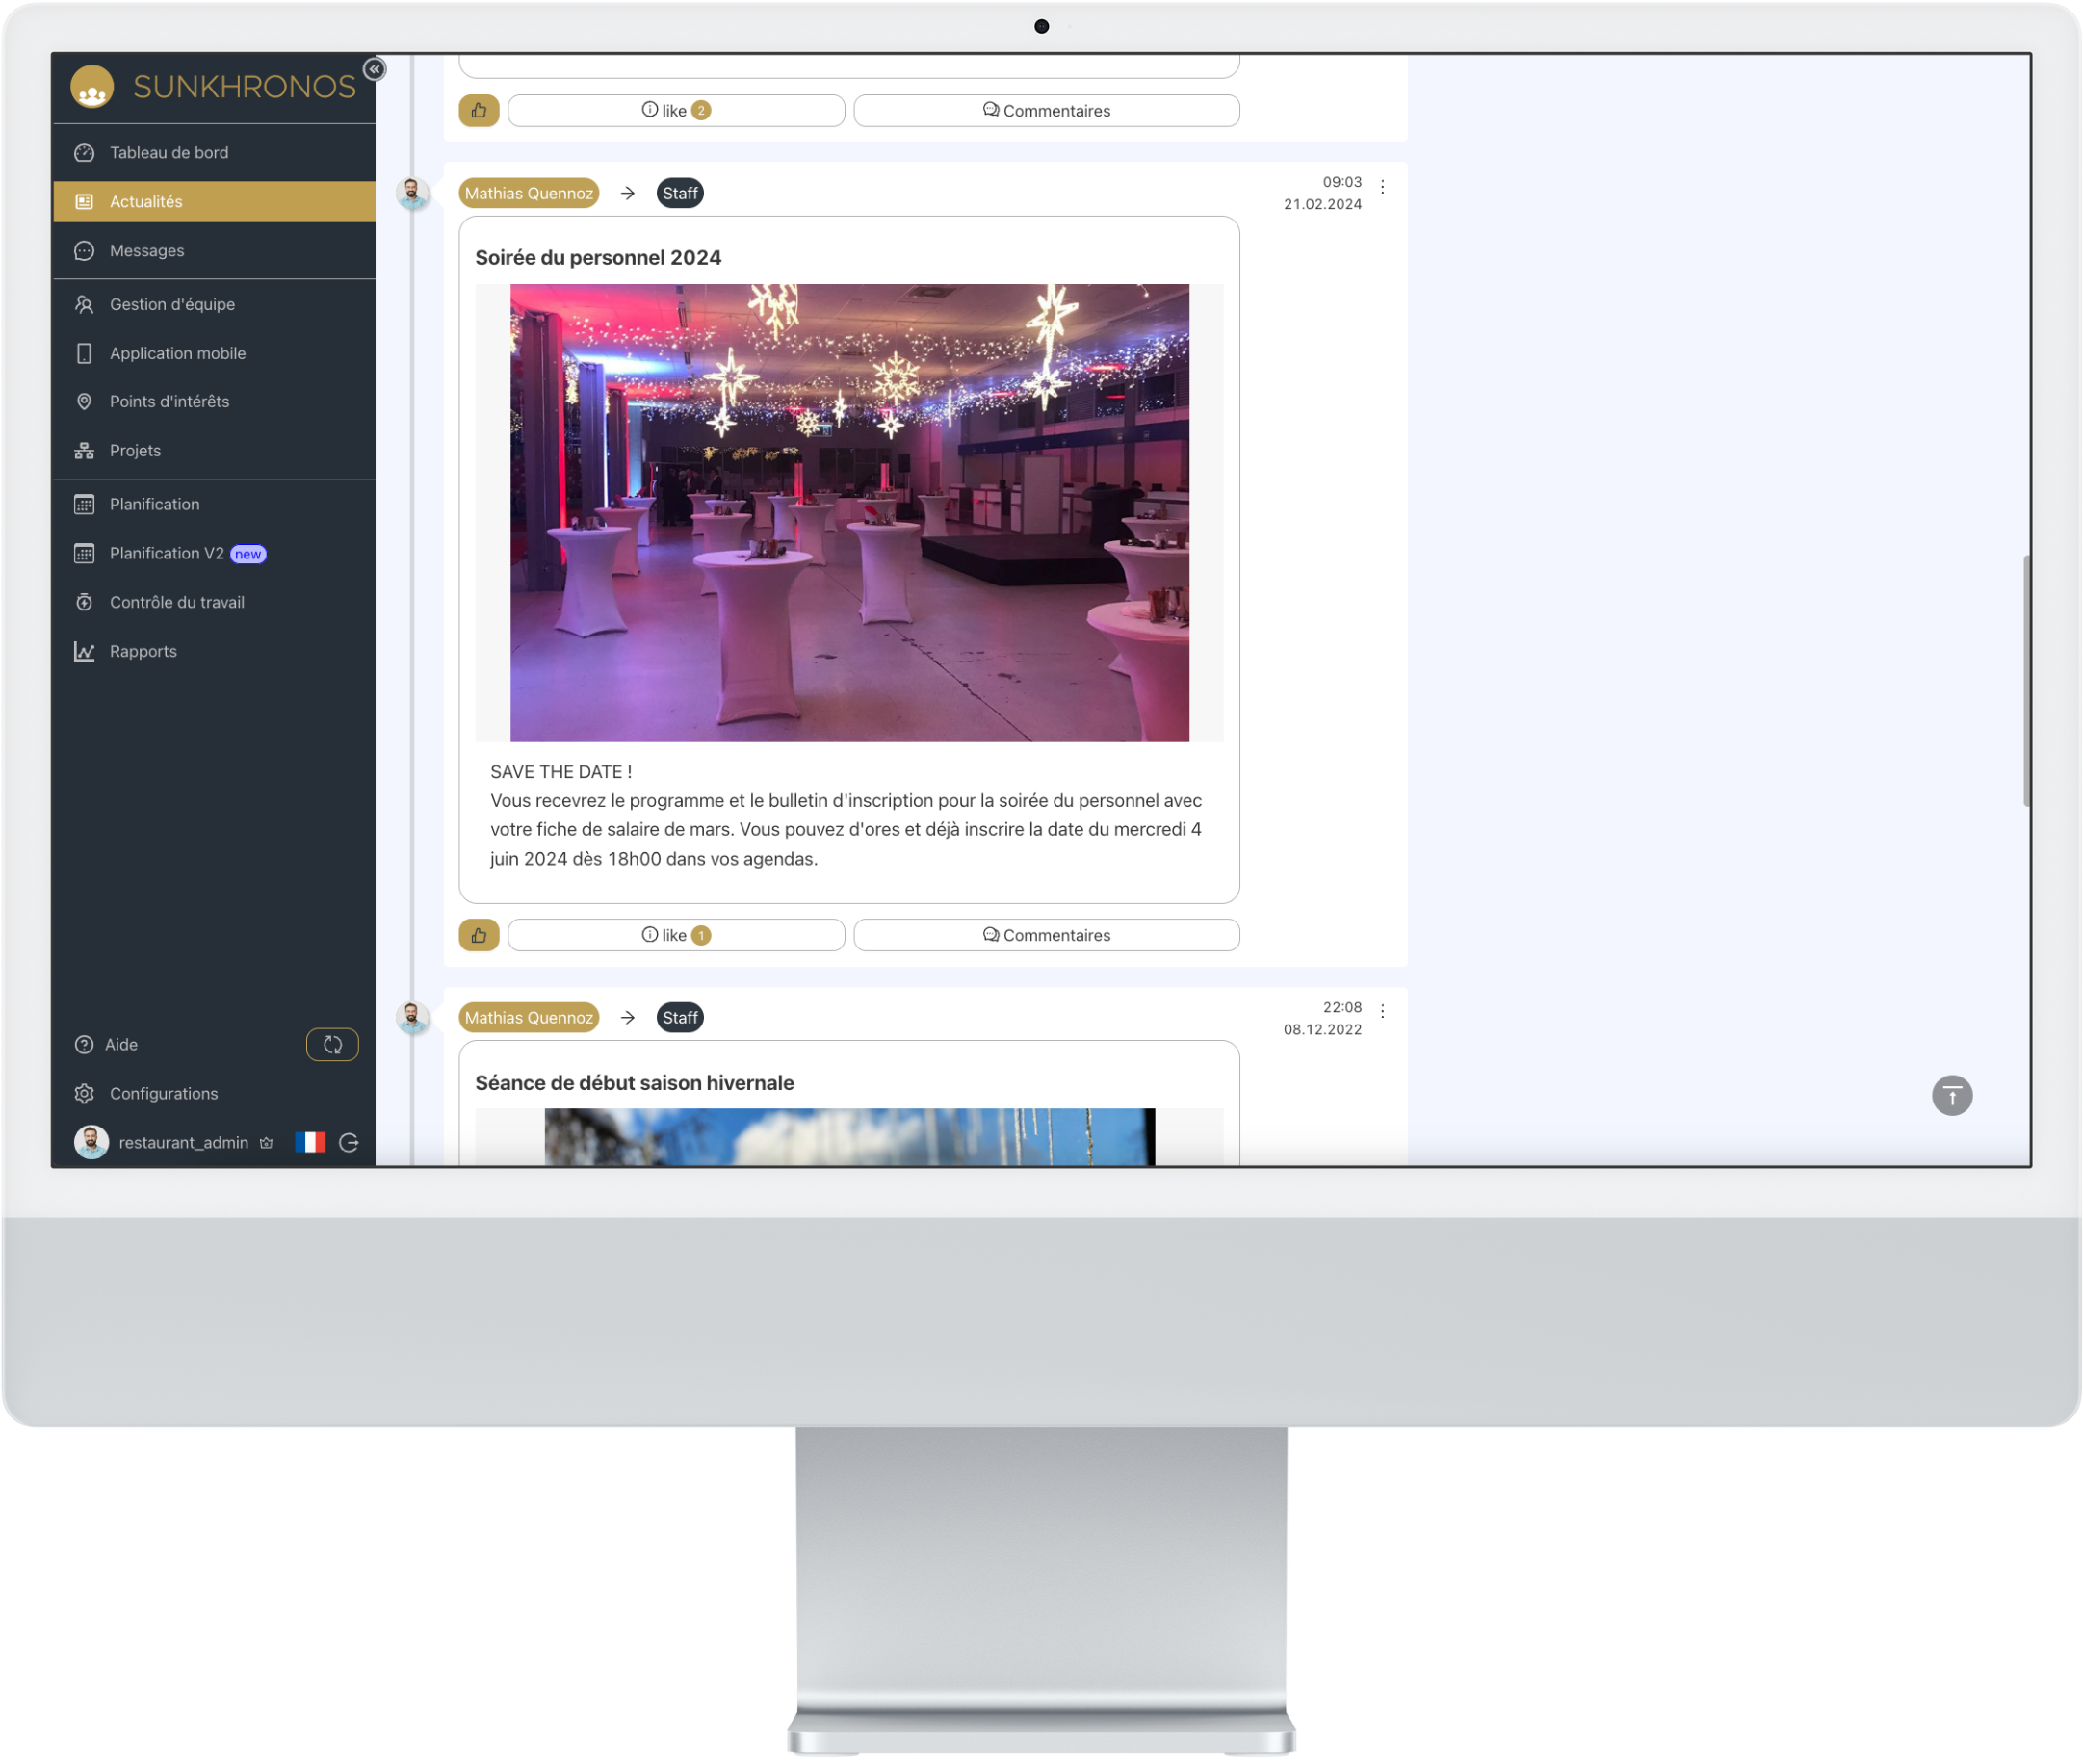View likes list showing 2 likes
This screenshot has height=1764, width=2083.
click(676, 111)
